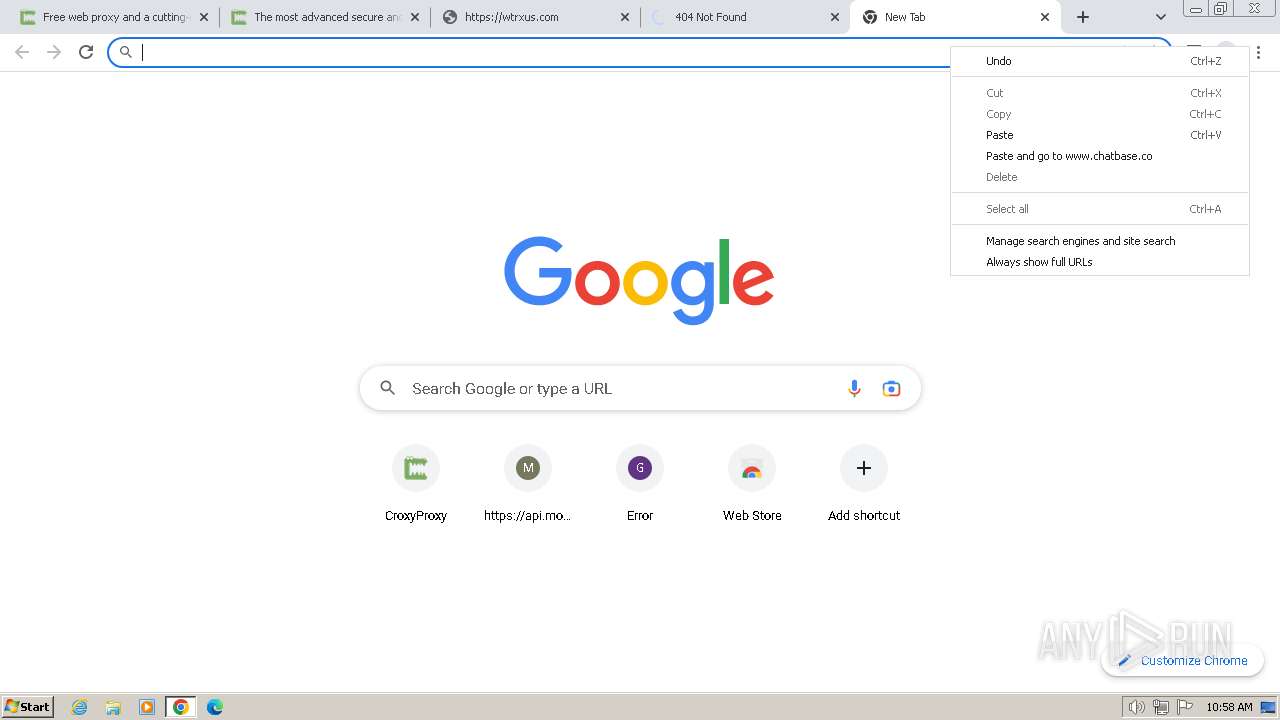This screenshot has width=1280, height=720.
Task: Open the Windows Start menu
Action: 28,706
